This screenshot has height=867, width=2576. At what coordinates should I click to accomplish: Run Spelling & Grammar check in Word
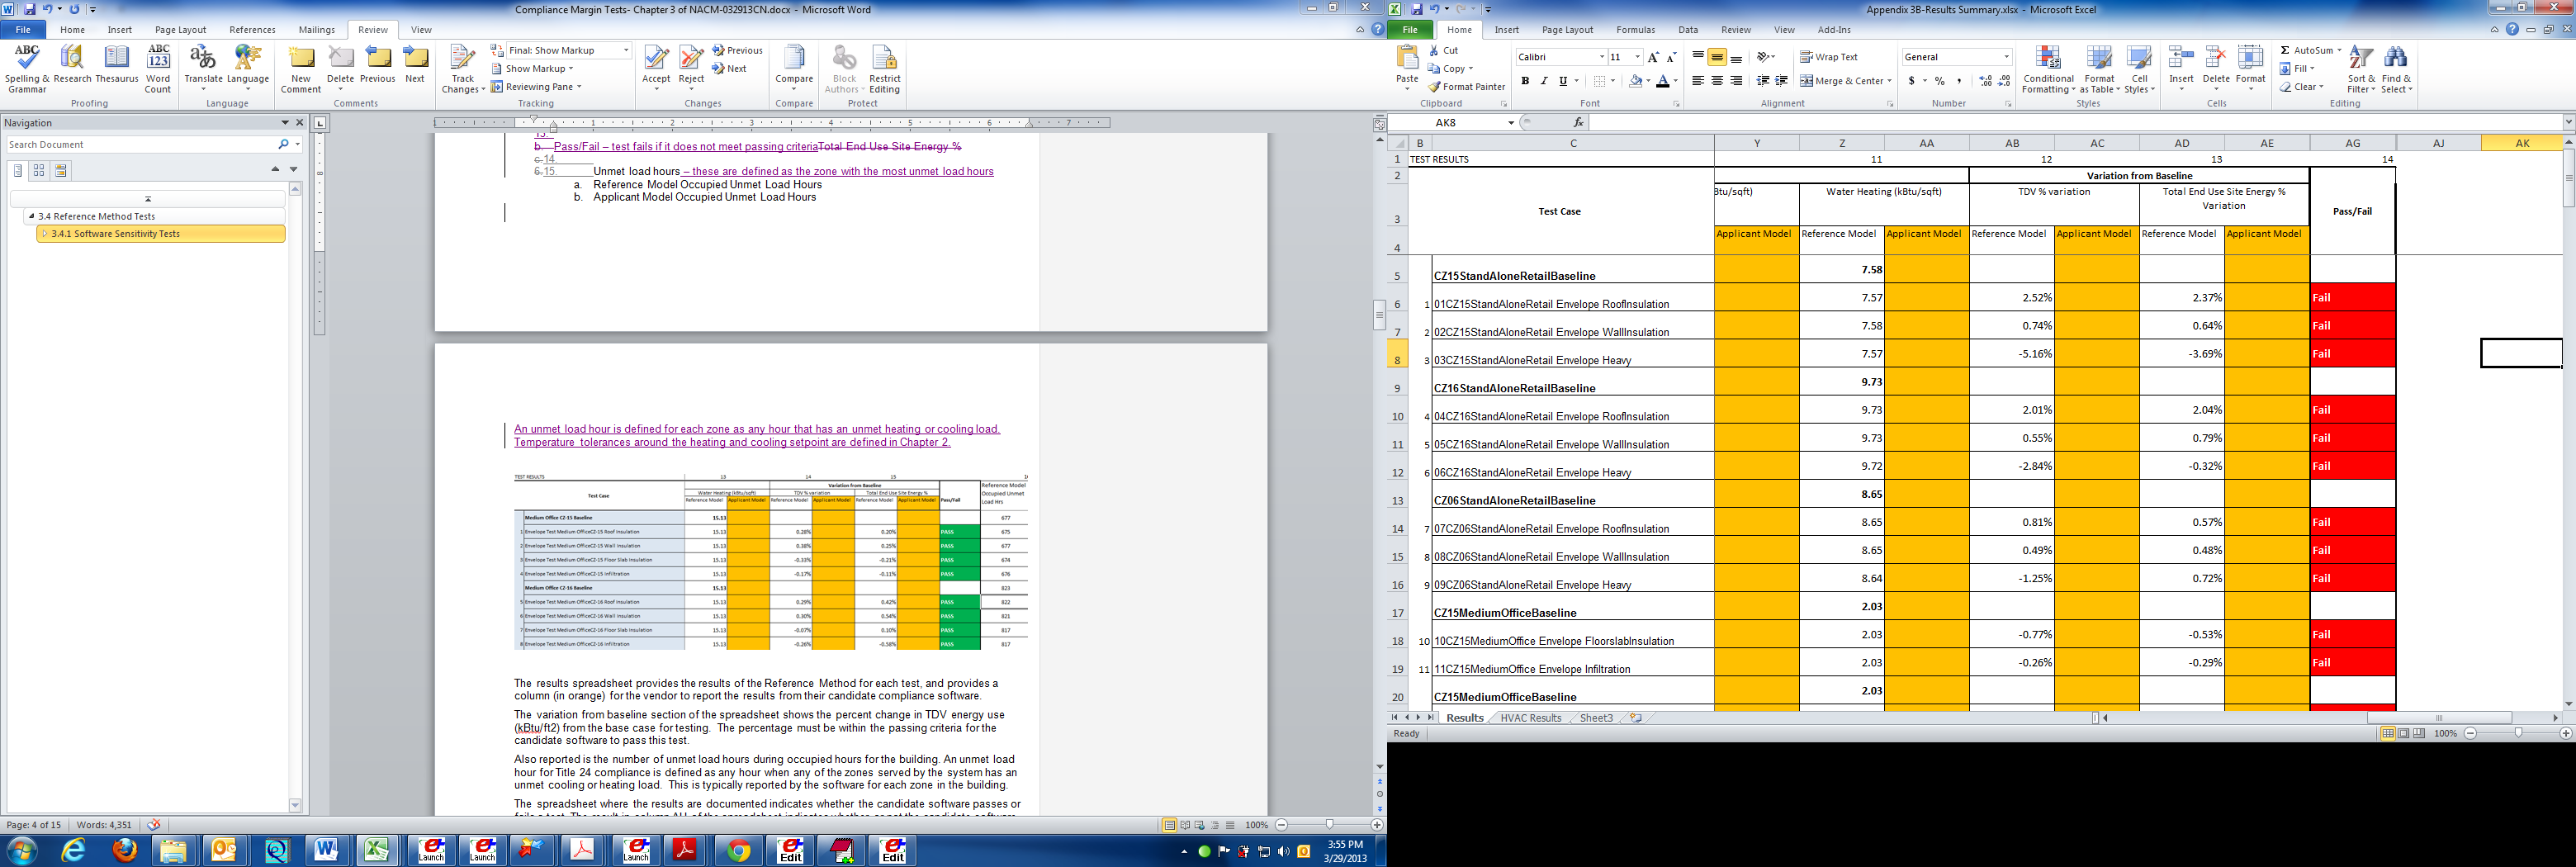pyautogui.click(x=27, y=68)
